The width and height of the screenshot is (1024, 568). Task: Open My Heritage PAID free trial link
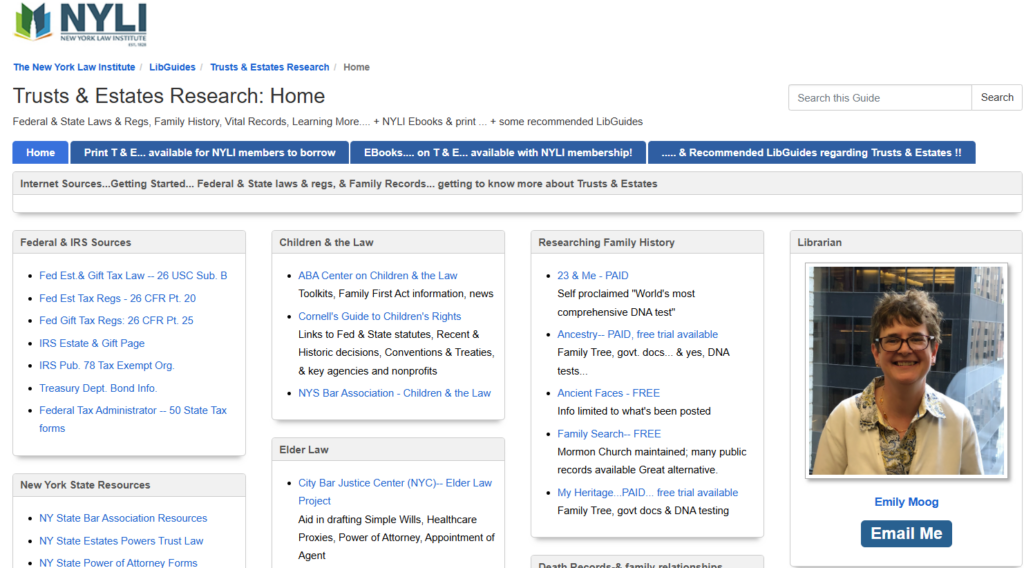(647, 492)
